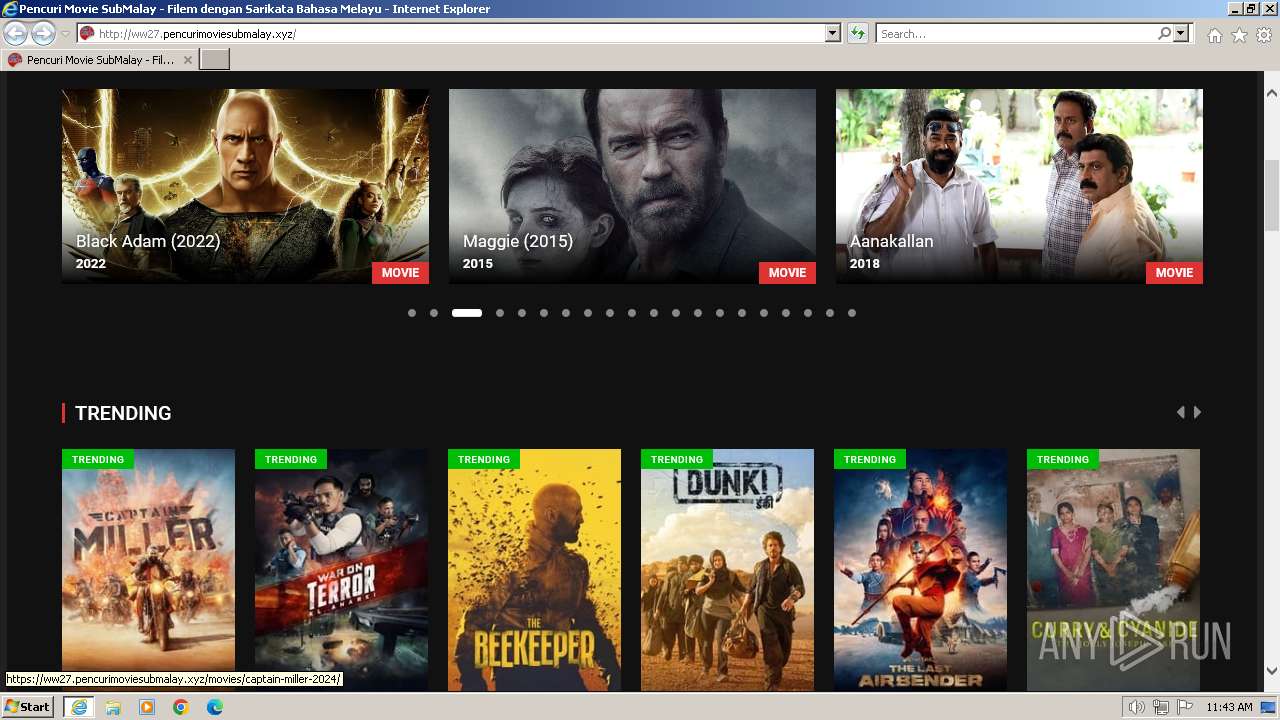Open the Tools gear icon
Viewport: 1280px width, 720px height.
pos(1264,35)
